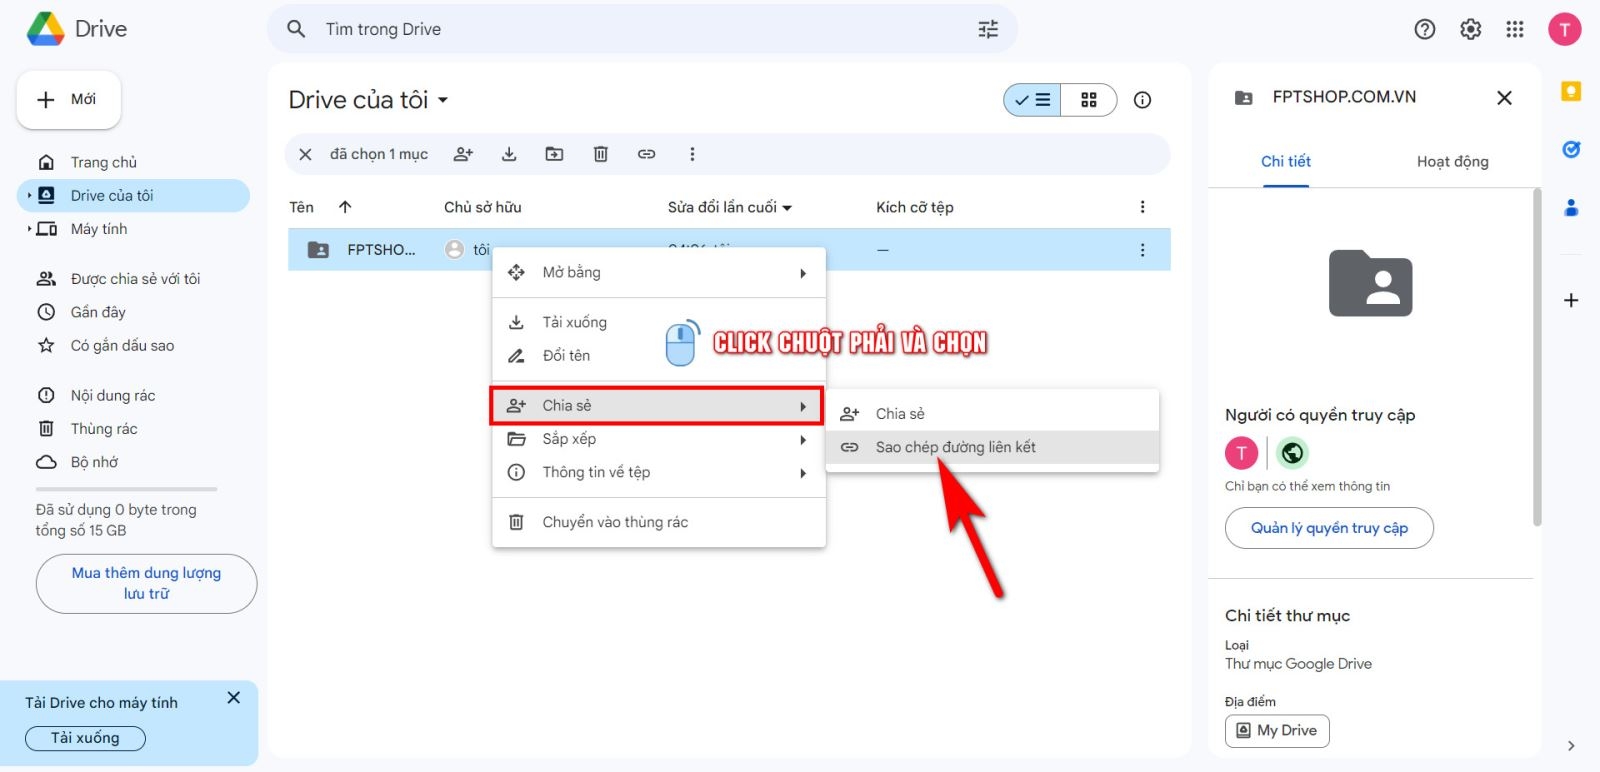The height and width of the screenshot is (772, 1600).
Task: Switch to Hoạt động tab
Action: [1452, 161]
